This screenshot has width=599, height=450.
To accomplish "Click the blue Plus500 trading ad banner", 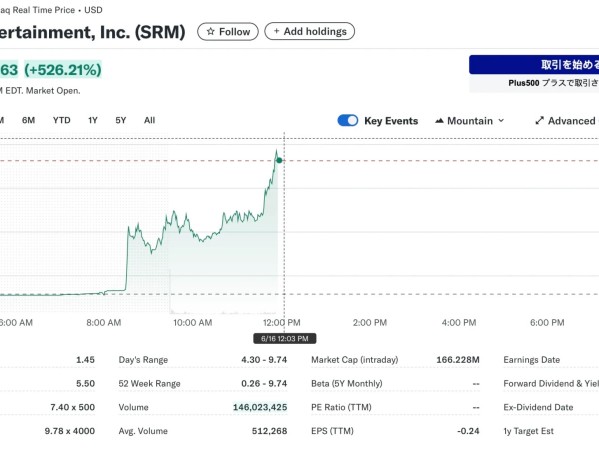I will click(x=534, y=65).
